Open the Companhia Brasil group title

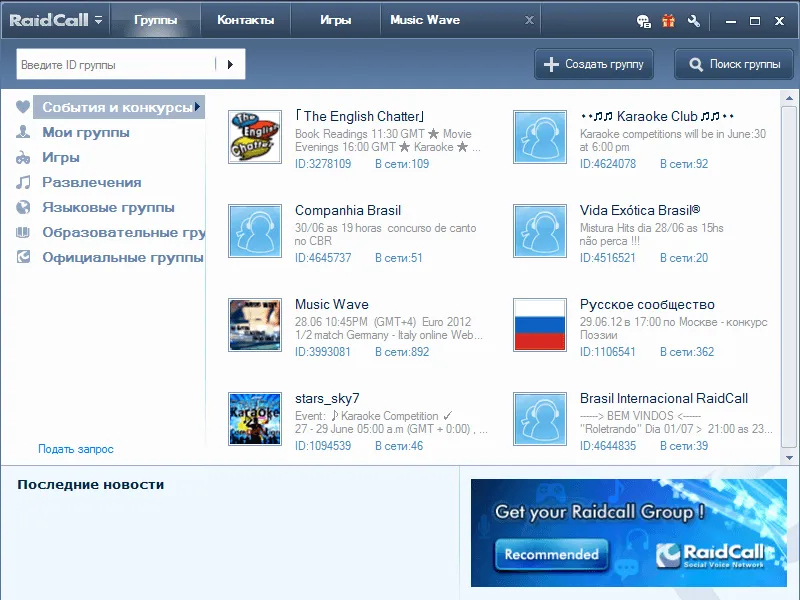348,210
